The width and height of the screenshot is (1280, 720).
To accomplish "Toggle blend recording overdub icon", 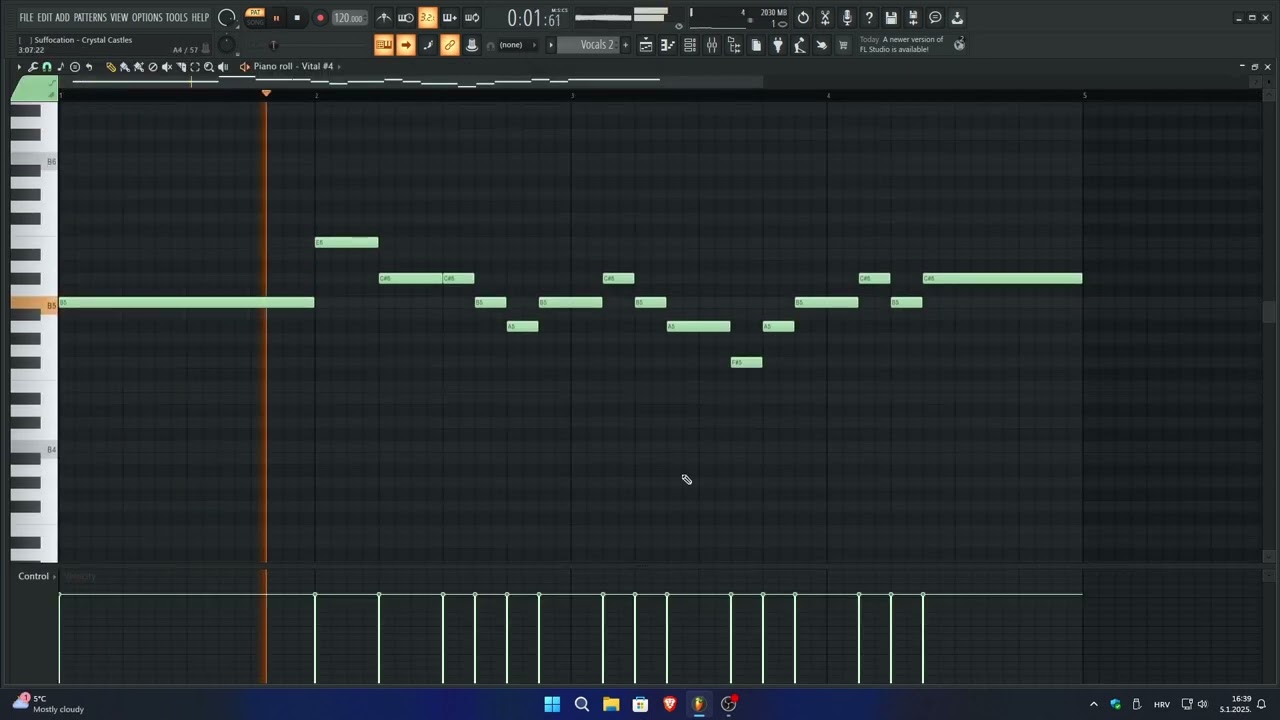I will (x=450, y=18).
